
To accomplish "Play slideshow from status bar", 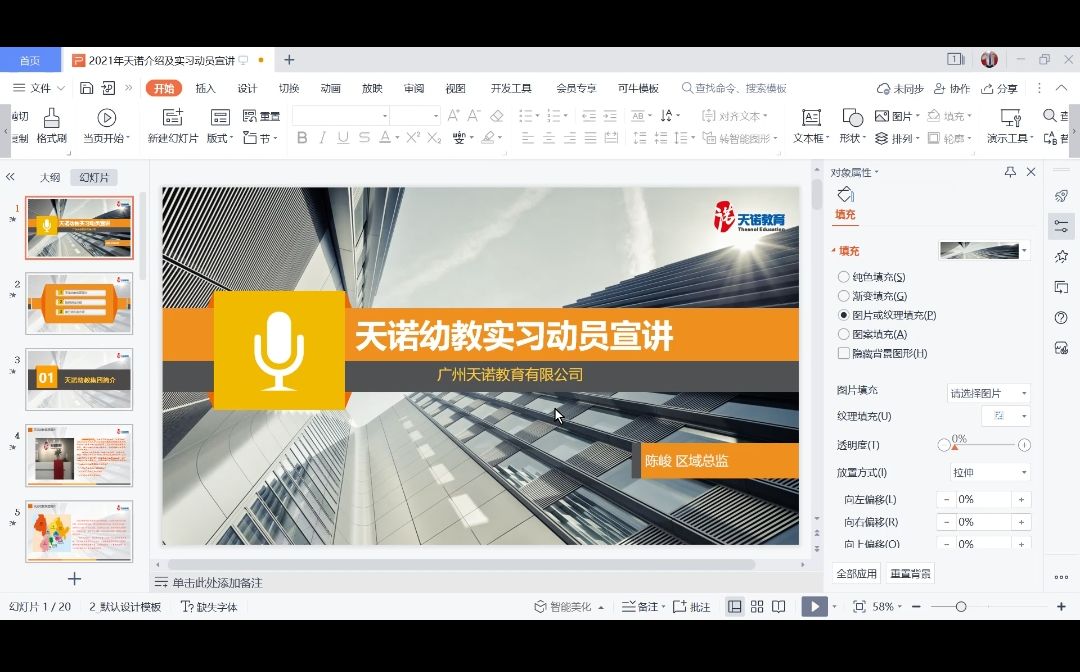I will [x=814, y=607].
